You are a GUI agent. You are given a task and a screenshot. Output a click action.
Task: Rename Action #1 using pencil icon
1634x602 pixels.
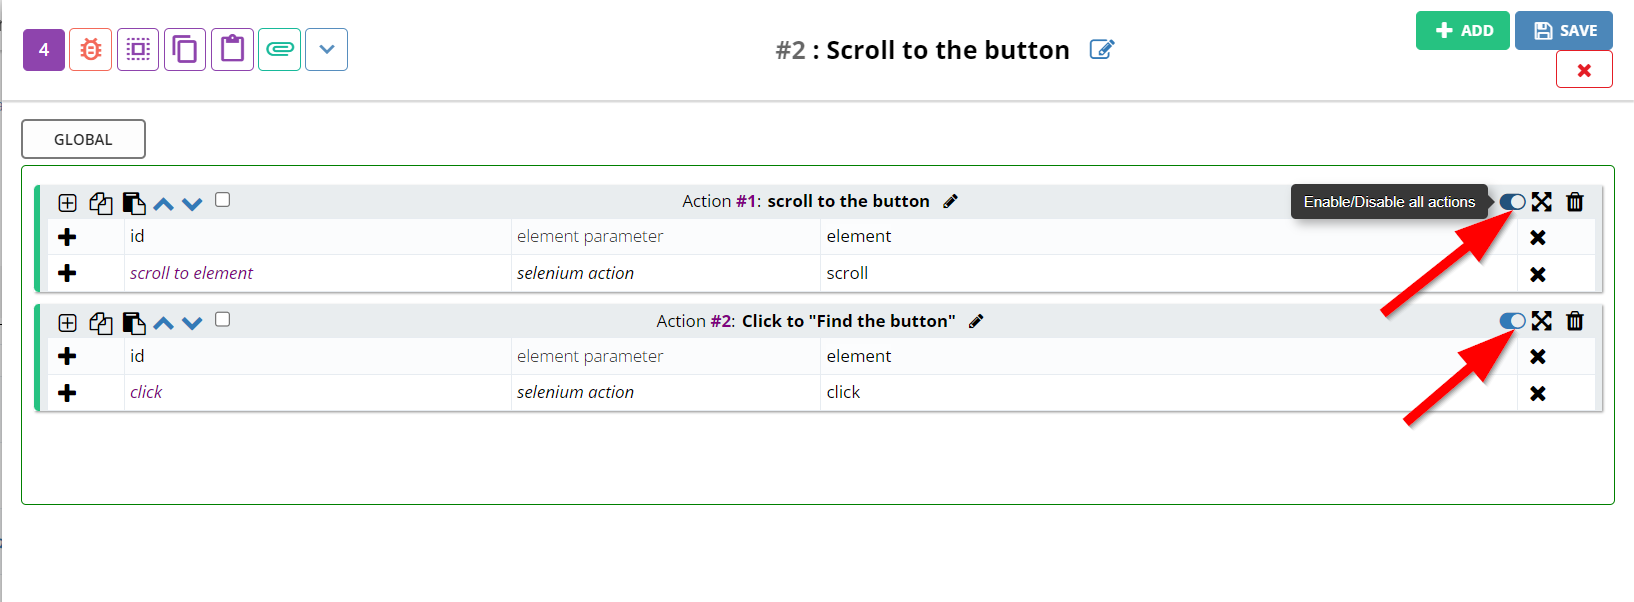[x=951, y=201]
